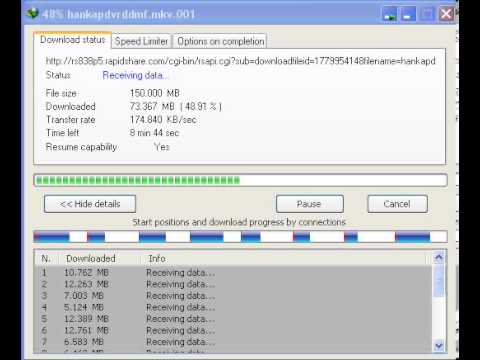
Task: Click the rapidshare download URL text
Action: pyautogui.click(x=240, y=61)
